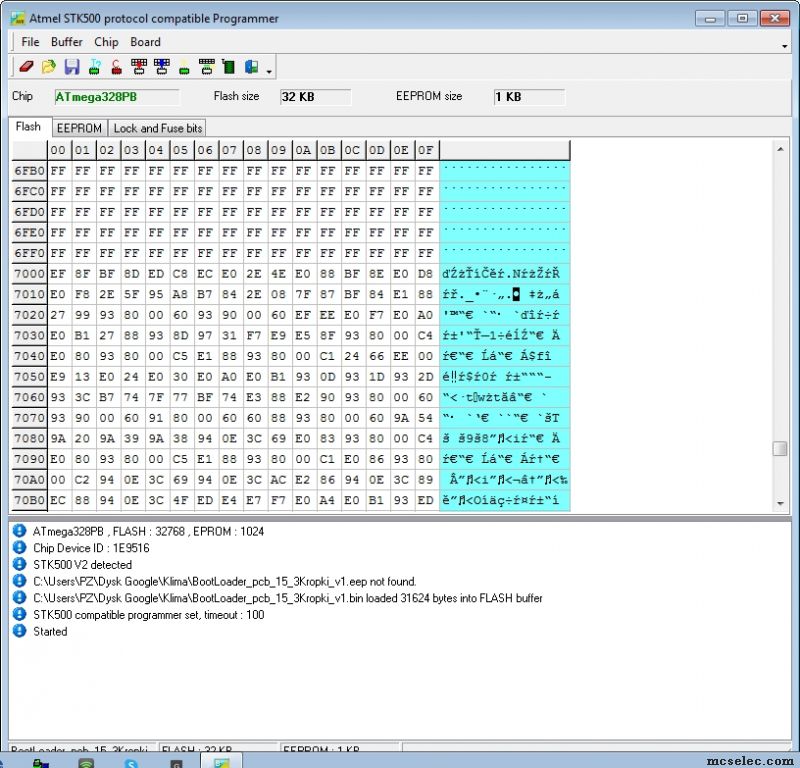Click cell EF in row 7000 column 00
The image size is (800, 768).
point(58,274)
